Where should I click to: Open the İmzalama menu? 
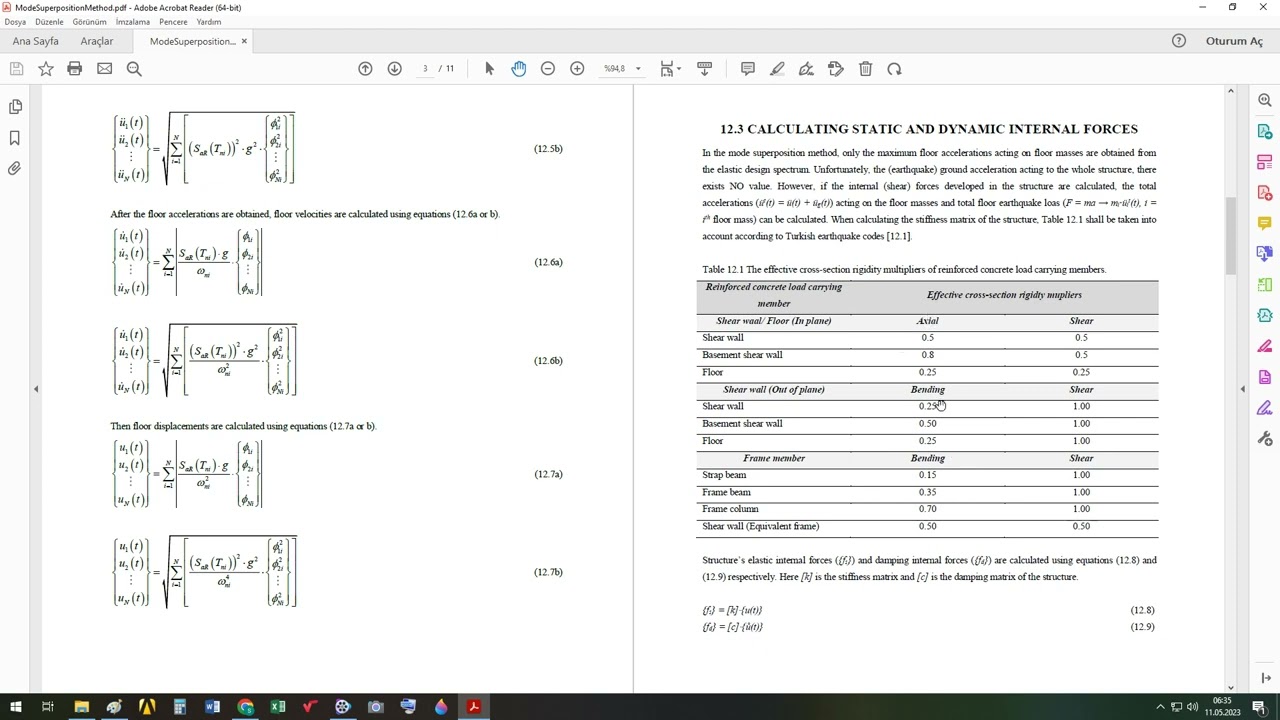click(133, 21)
